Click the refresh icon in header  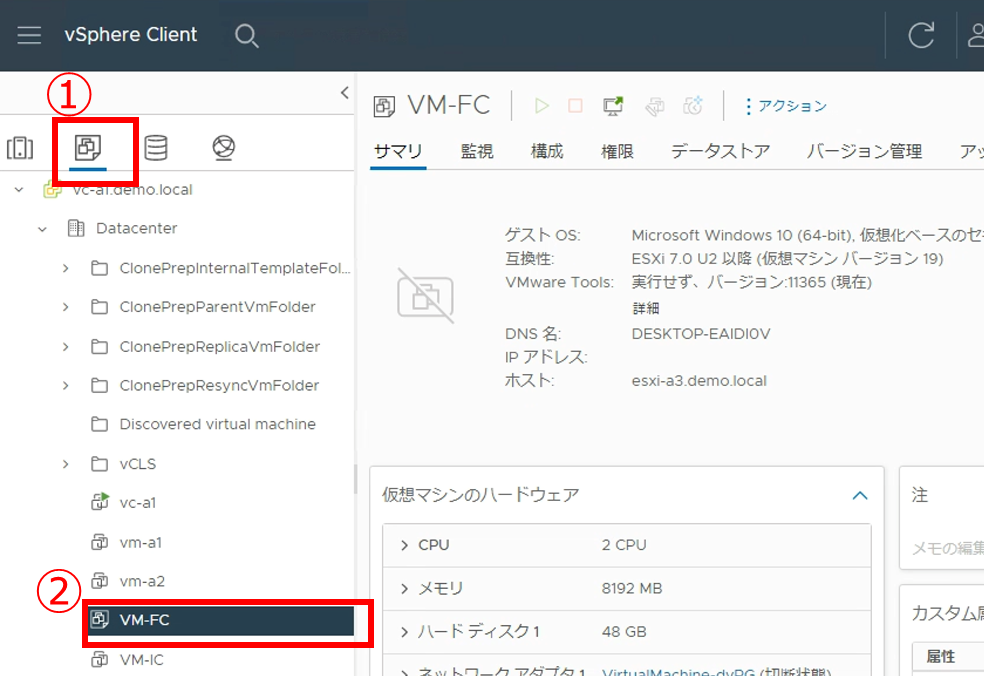tap(920, 36)
